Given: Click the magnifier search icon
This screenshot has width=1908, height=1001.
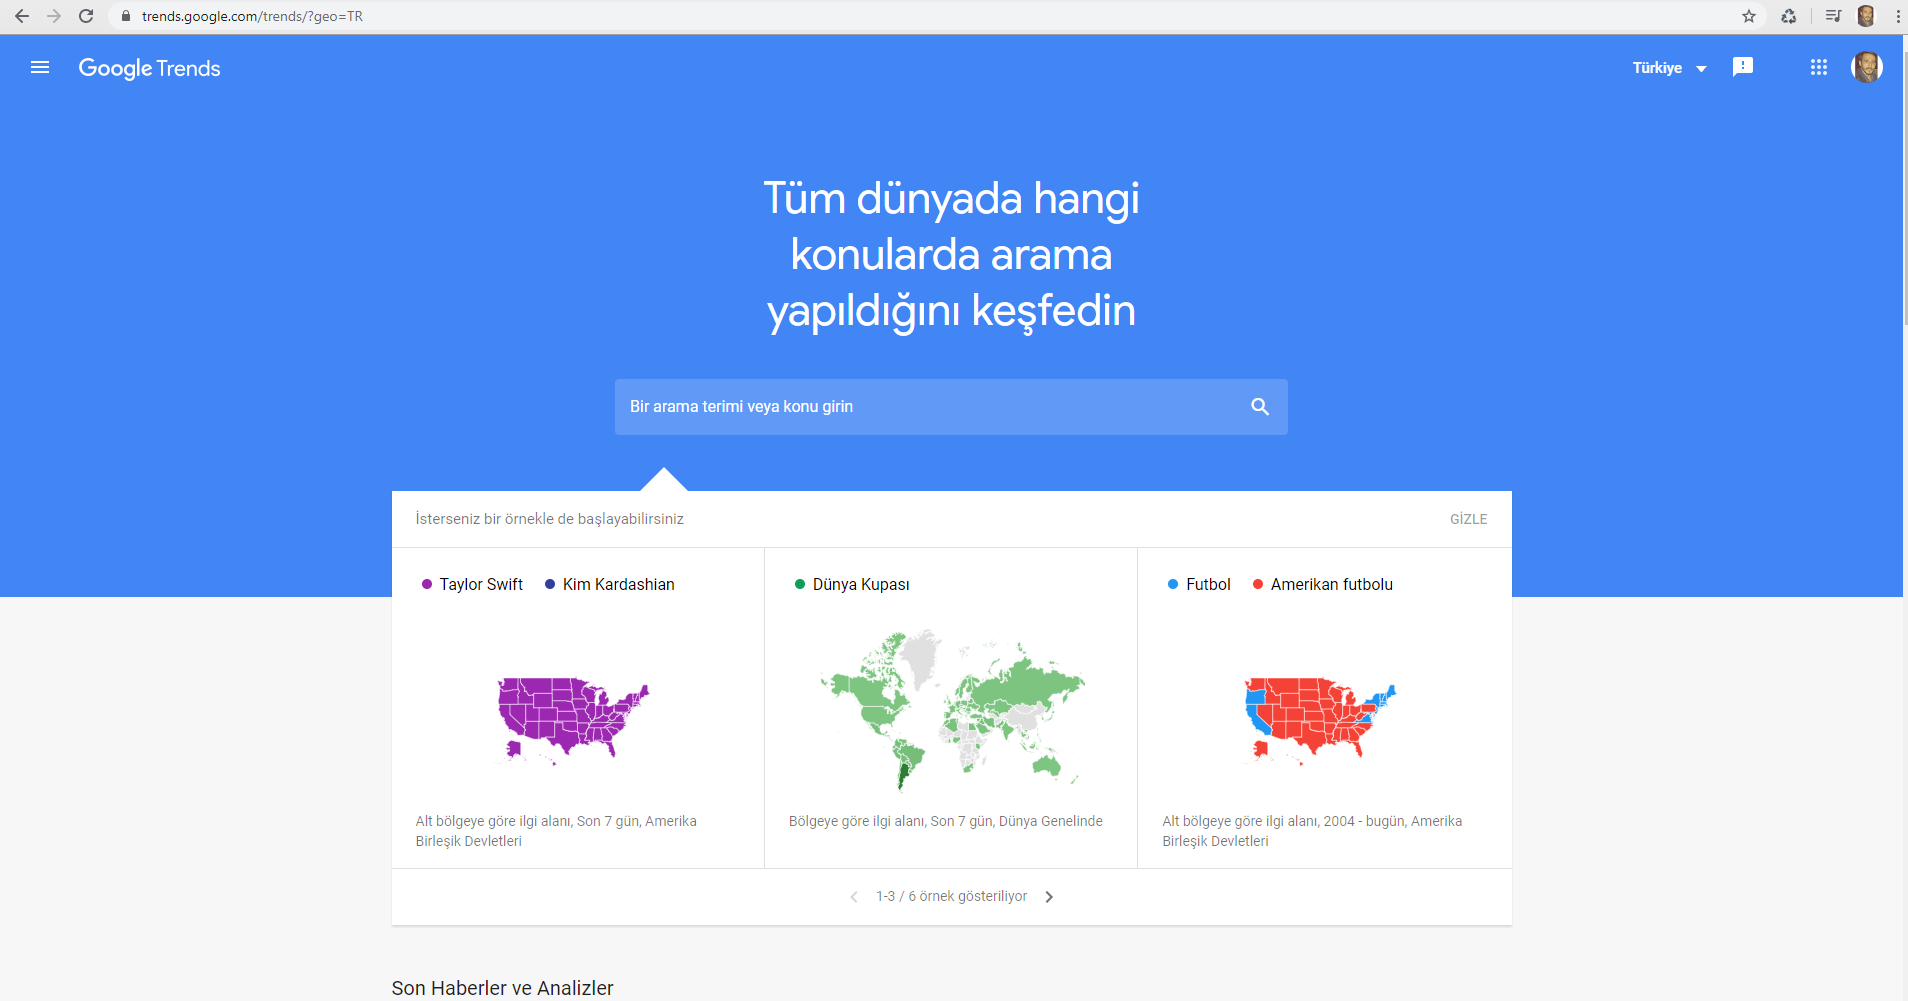Looking at the screenshot, I should coord(1260,407).
